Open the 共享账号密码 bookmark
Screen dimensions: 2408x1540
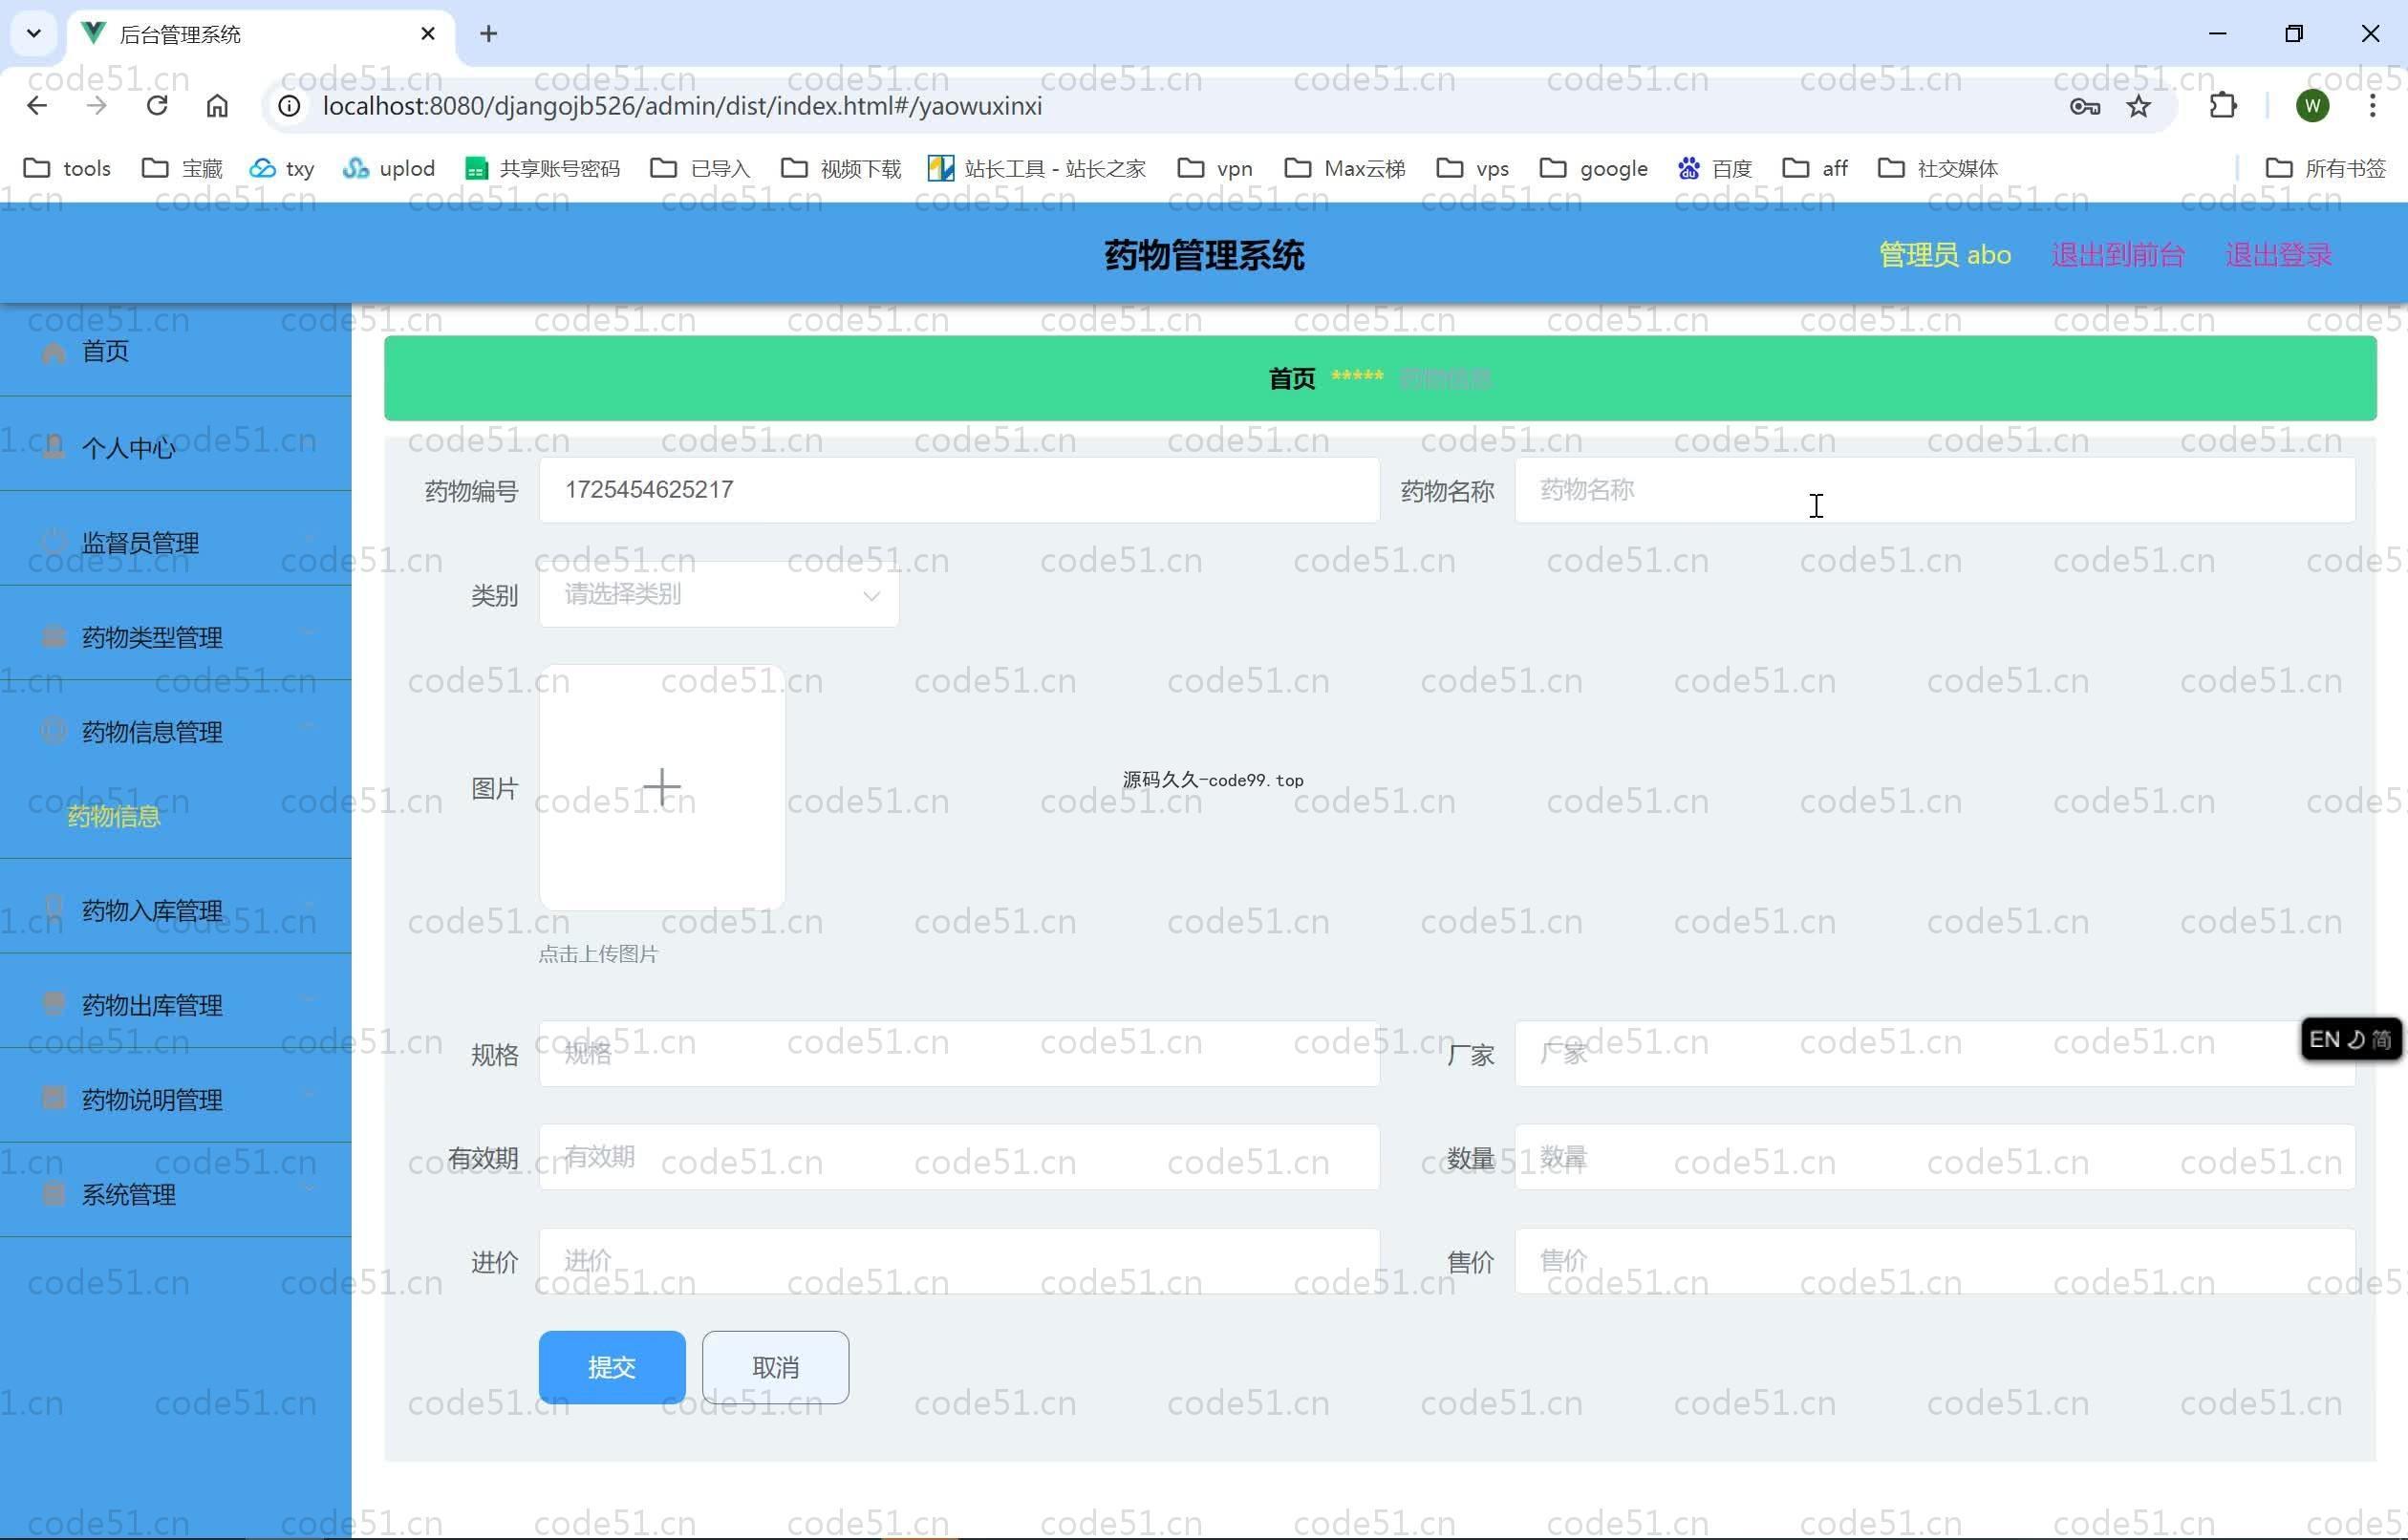pyautogui.click(x=542, y=168)
